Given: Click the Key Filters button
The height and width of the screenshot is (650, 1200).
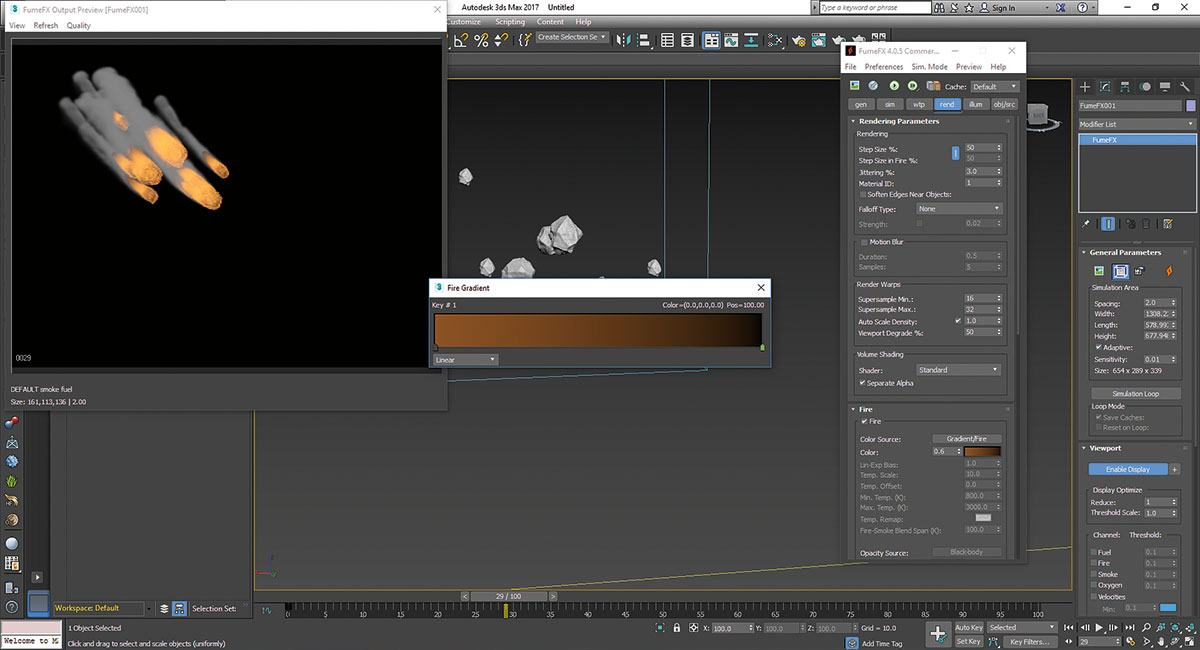Looking at the screenshot, I should [1030, 642].
